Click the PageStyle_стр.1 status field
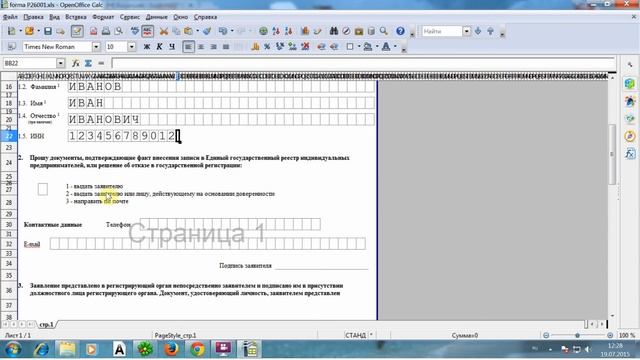The height and width of the screenshot is (360, 640). tap(175, 335)
